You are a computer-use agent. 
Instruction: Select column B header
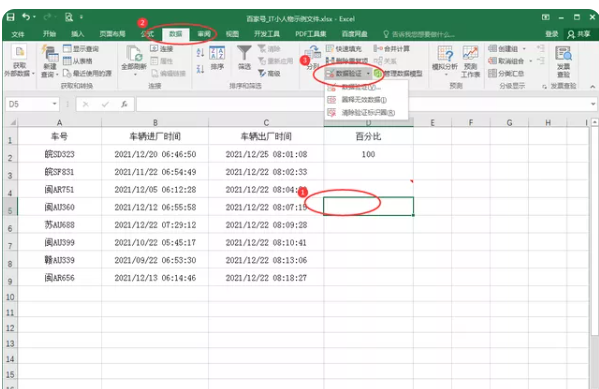click(x=155, y=123)
